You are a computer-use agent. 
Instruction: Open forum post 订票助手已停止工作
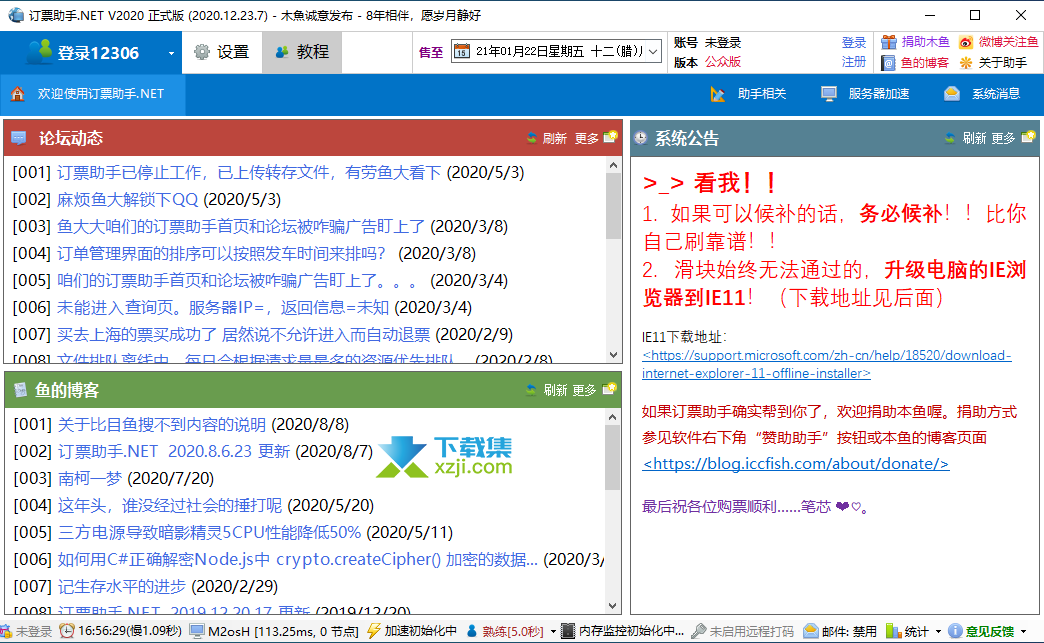[249, 172]
